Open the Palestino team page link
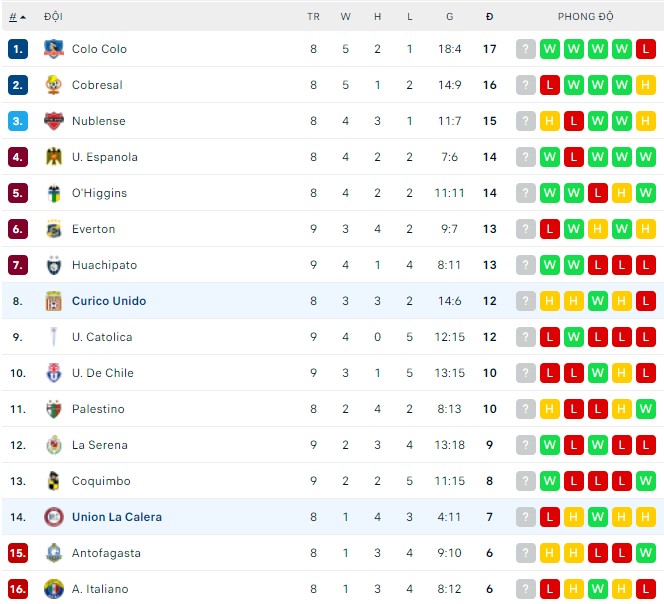Image resolution: width=664 pixels, height=604 pixels. (x=98, y=409)
